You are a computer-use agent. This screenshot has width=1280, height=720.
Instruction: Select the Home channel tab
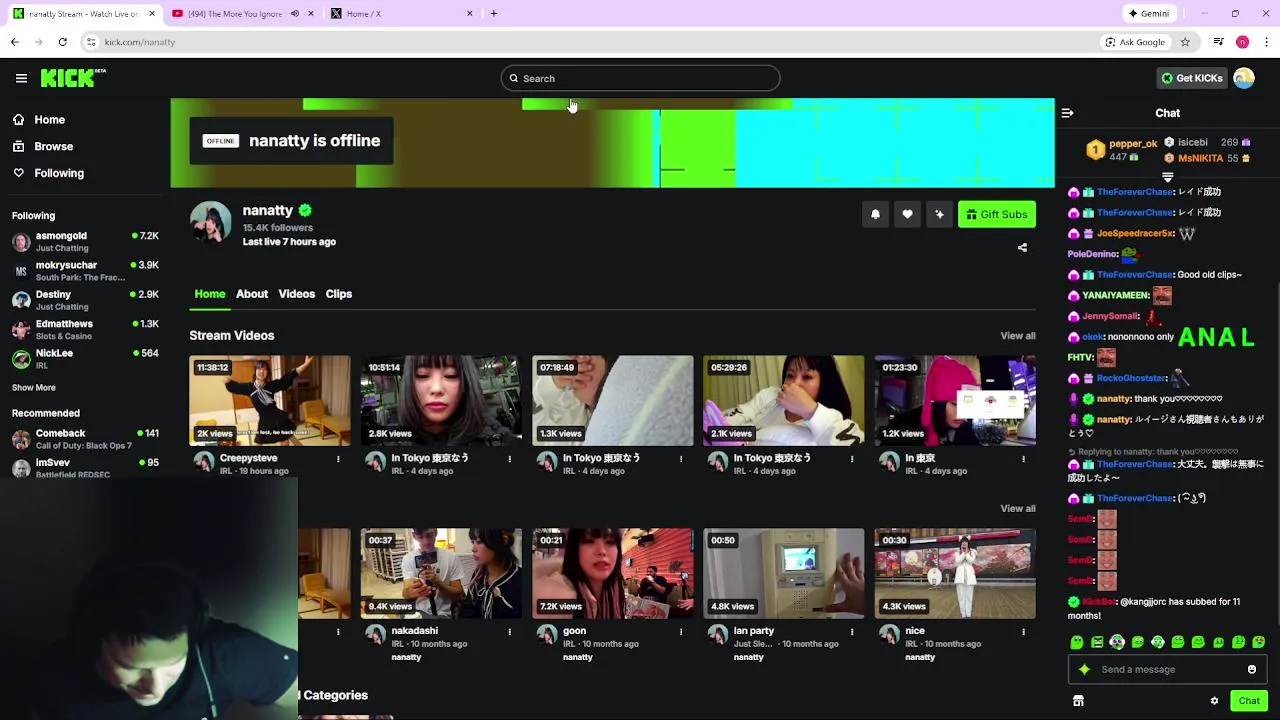tap(210, 294)
